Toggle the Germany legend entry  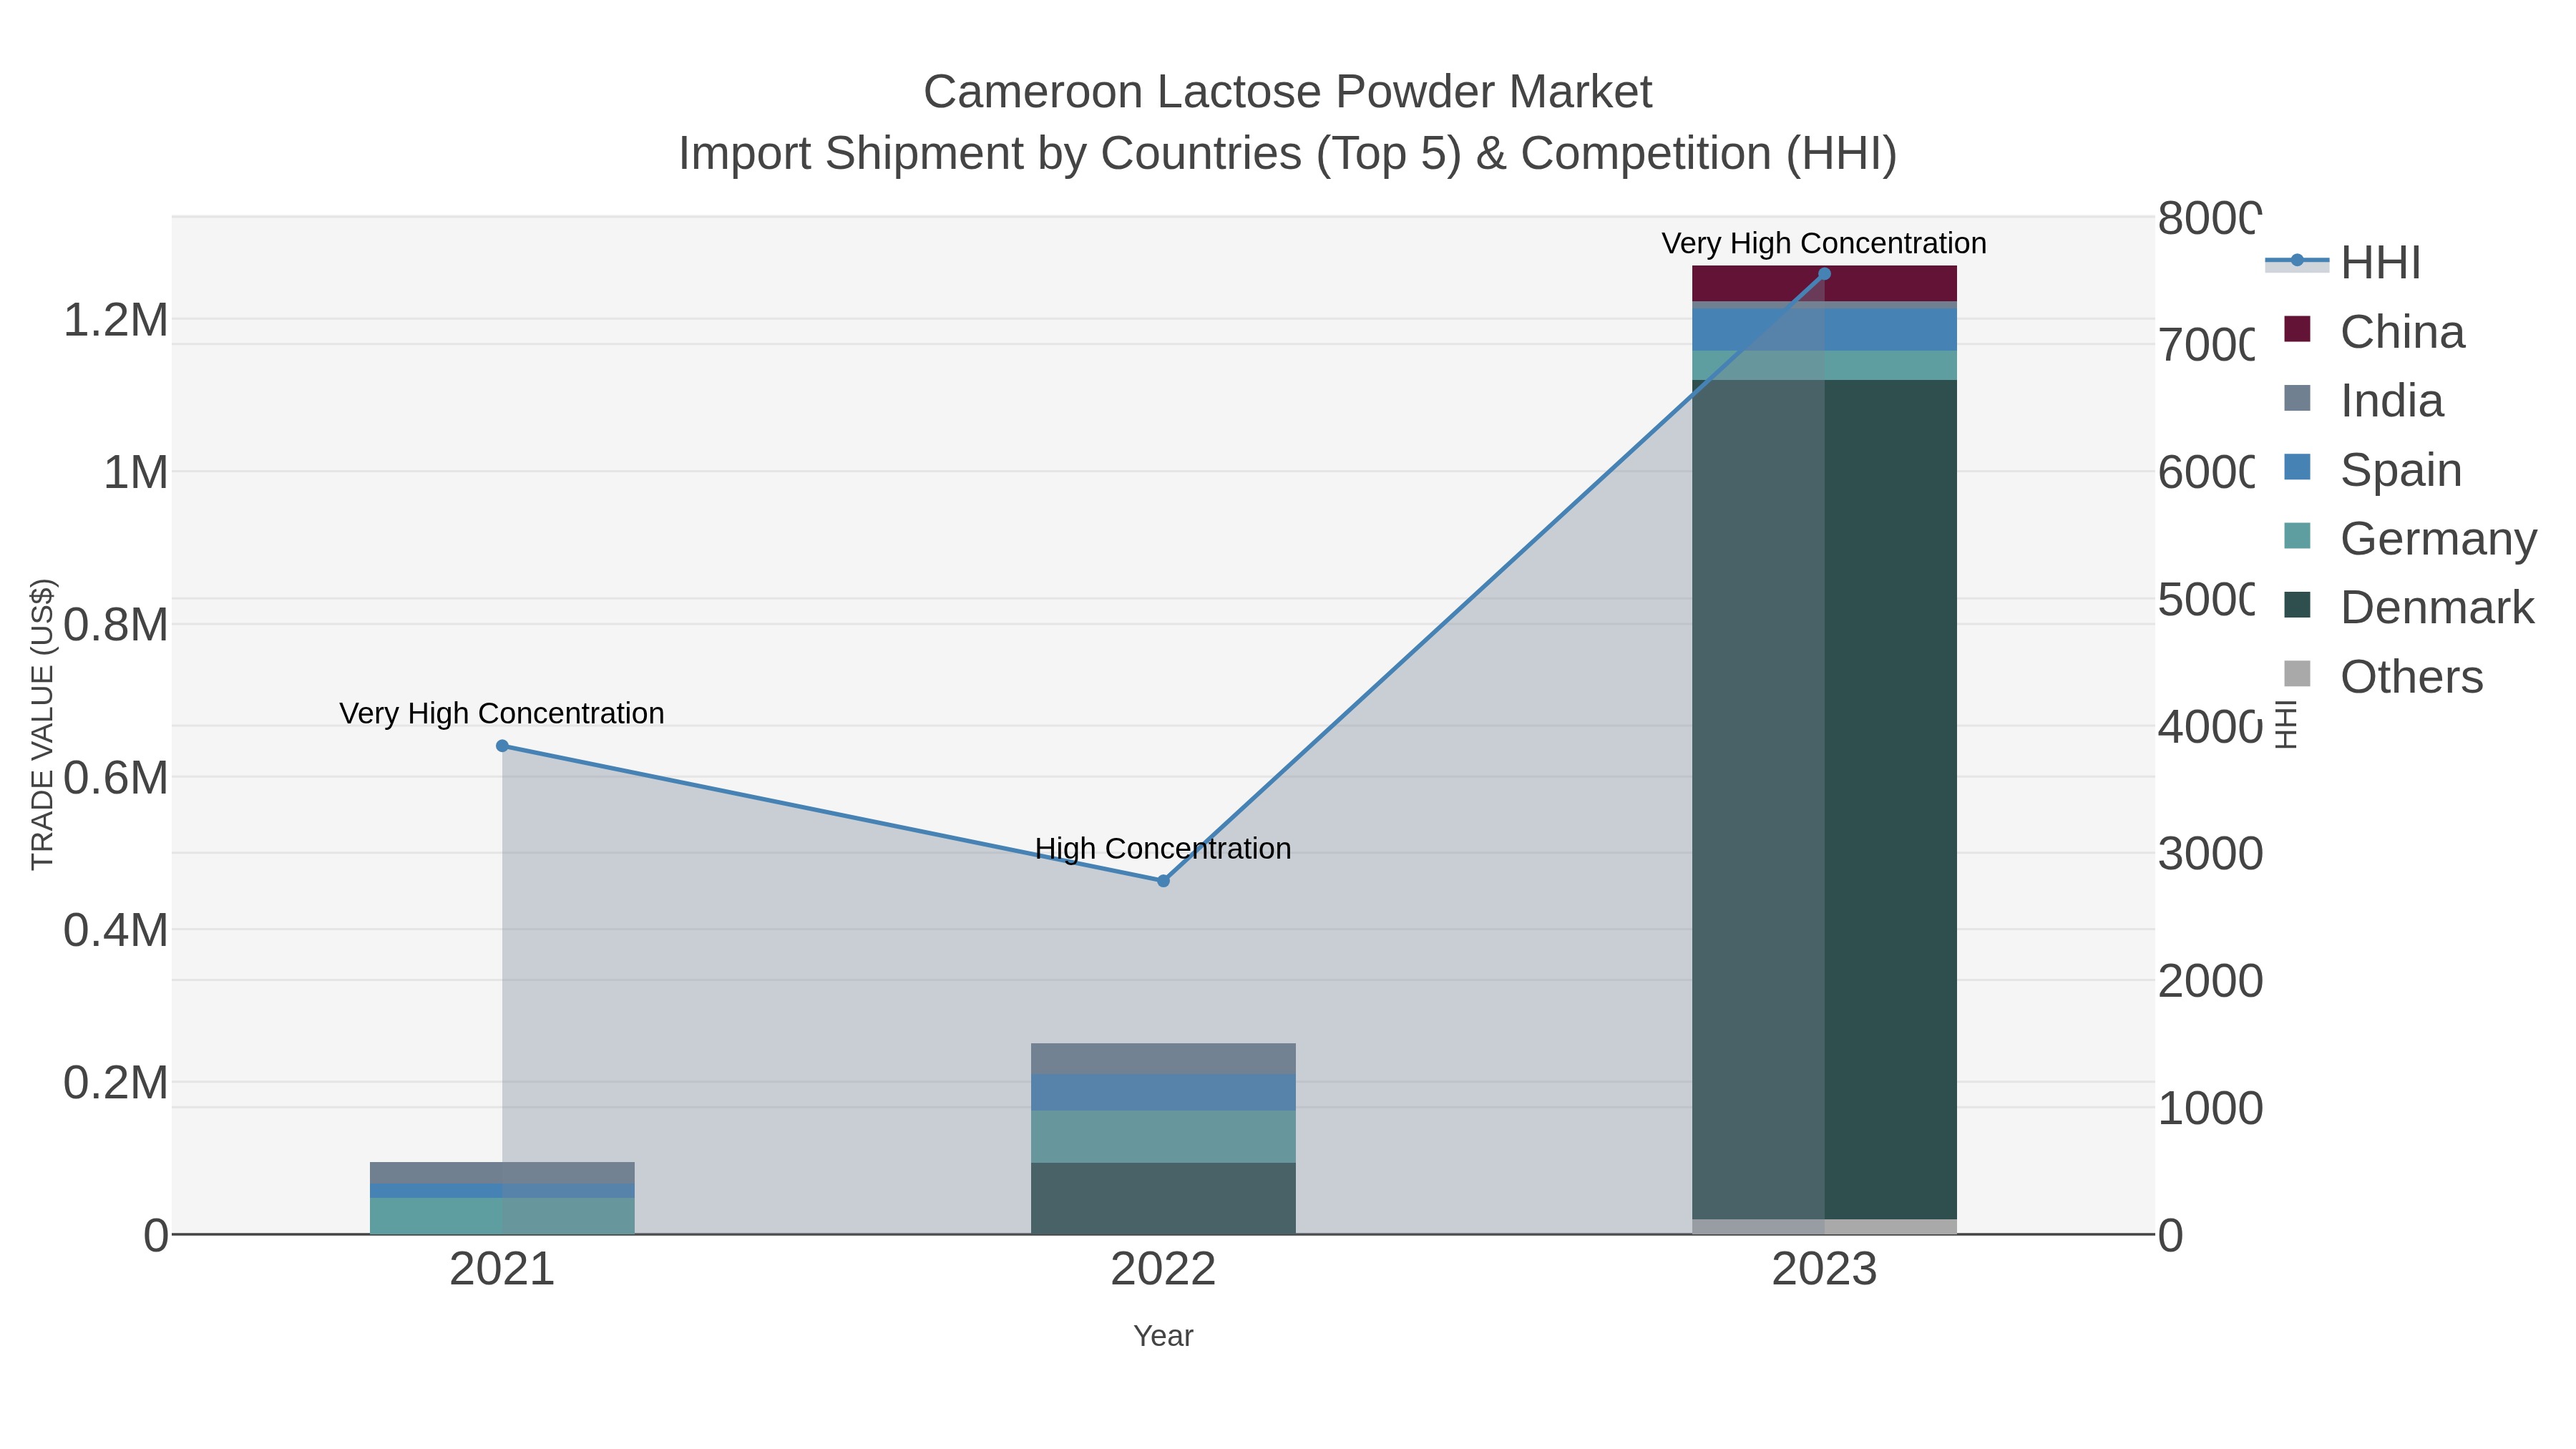tap(2411, 539)
